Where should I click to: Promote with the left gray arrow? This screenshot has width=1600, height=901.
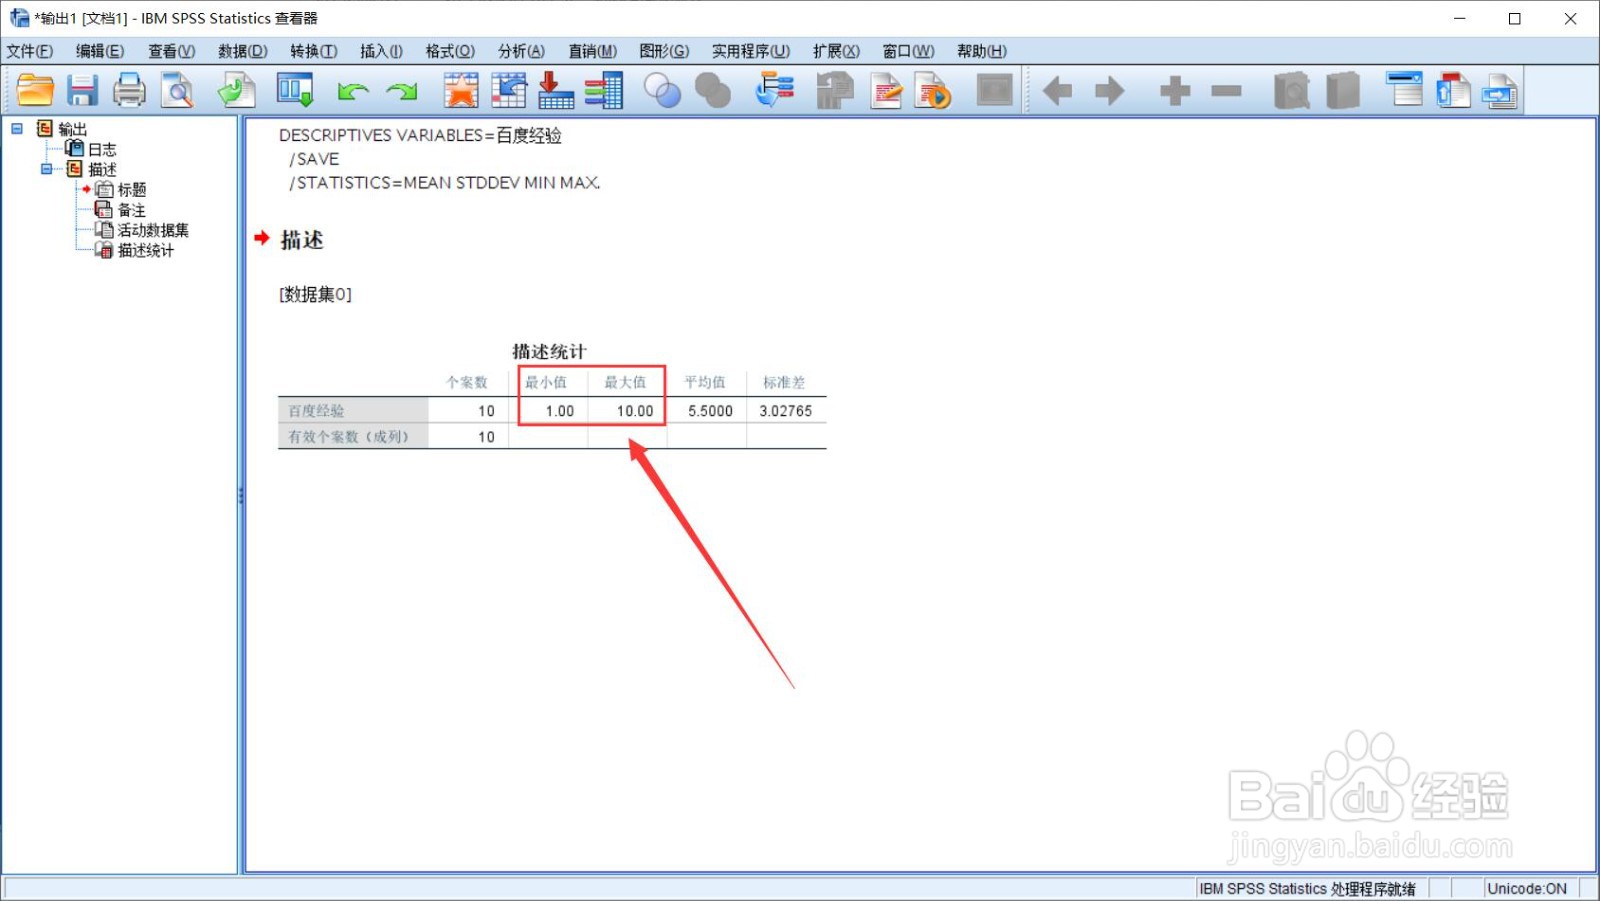1057,91
